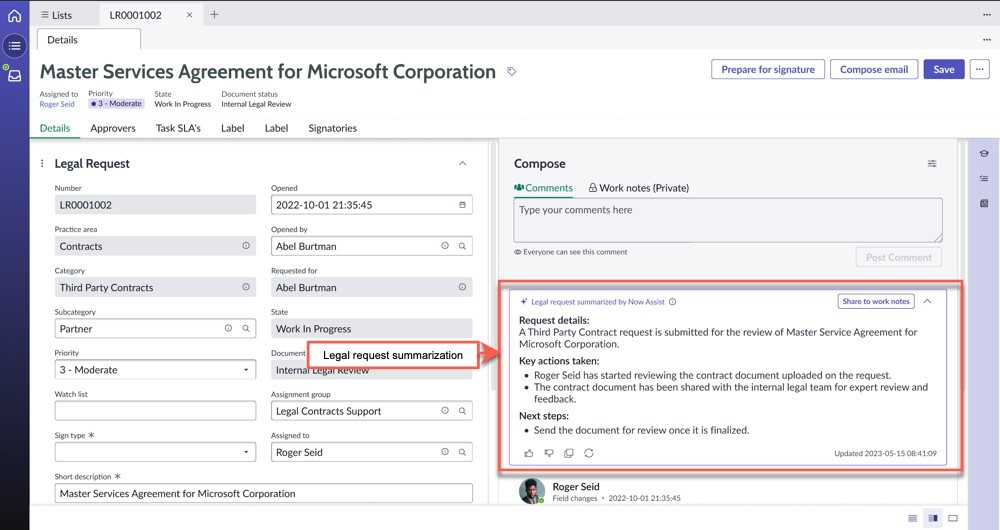Screen dimensions: 1000x530
Task: Open the inbox icon in the sidebar
Action: pos(14,75)
